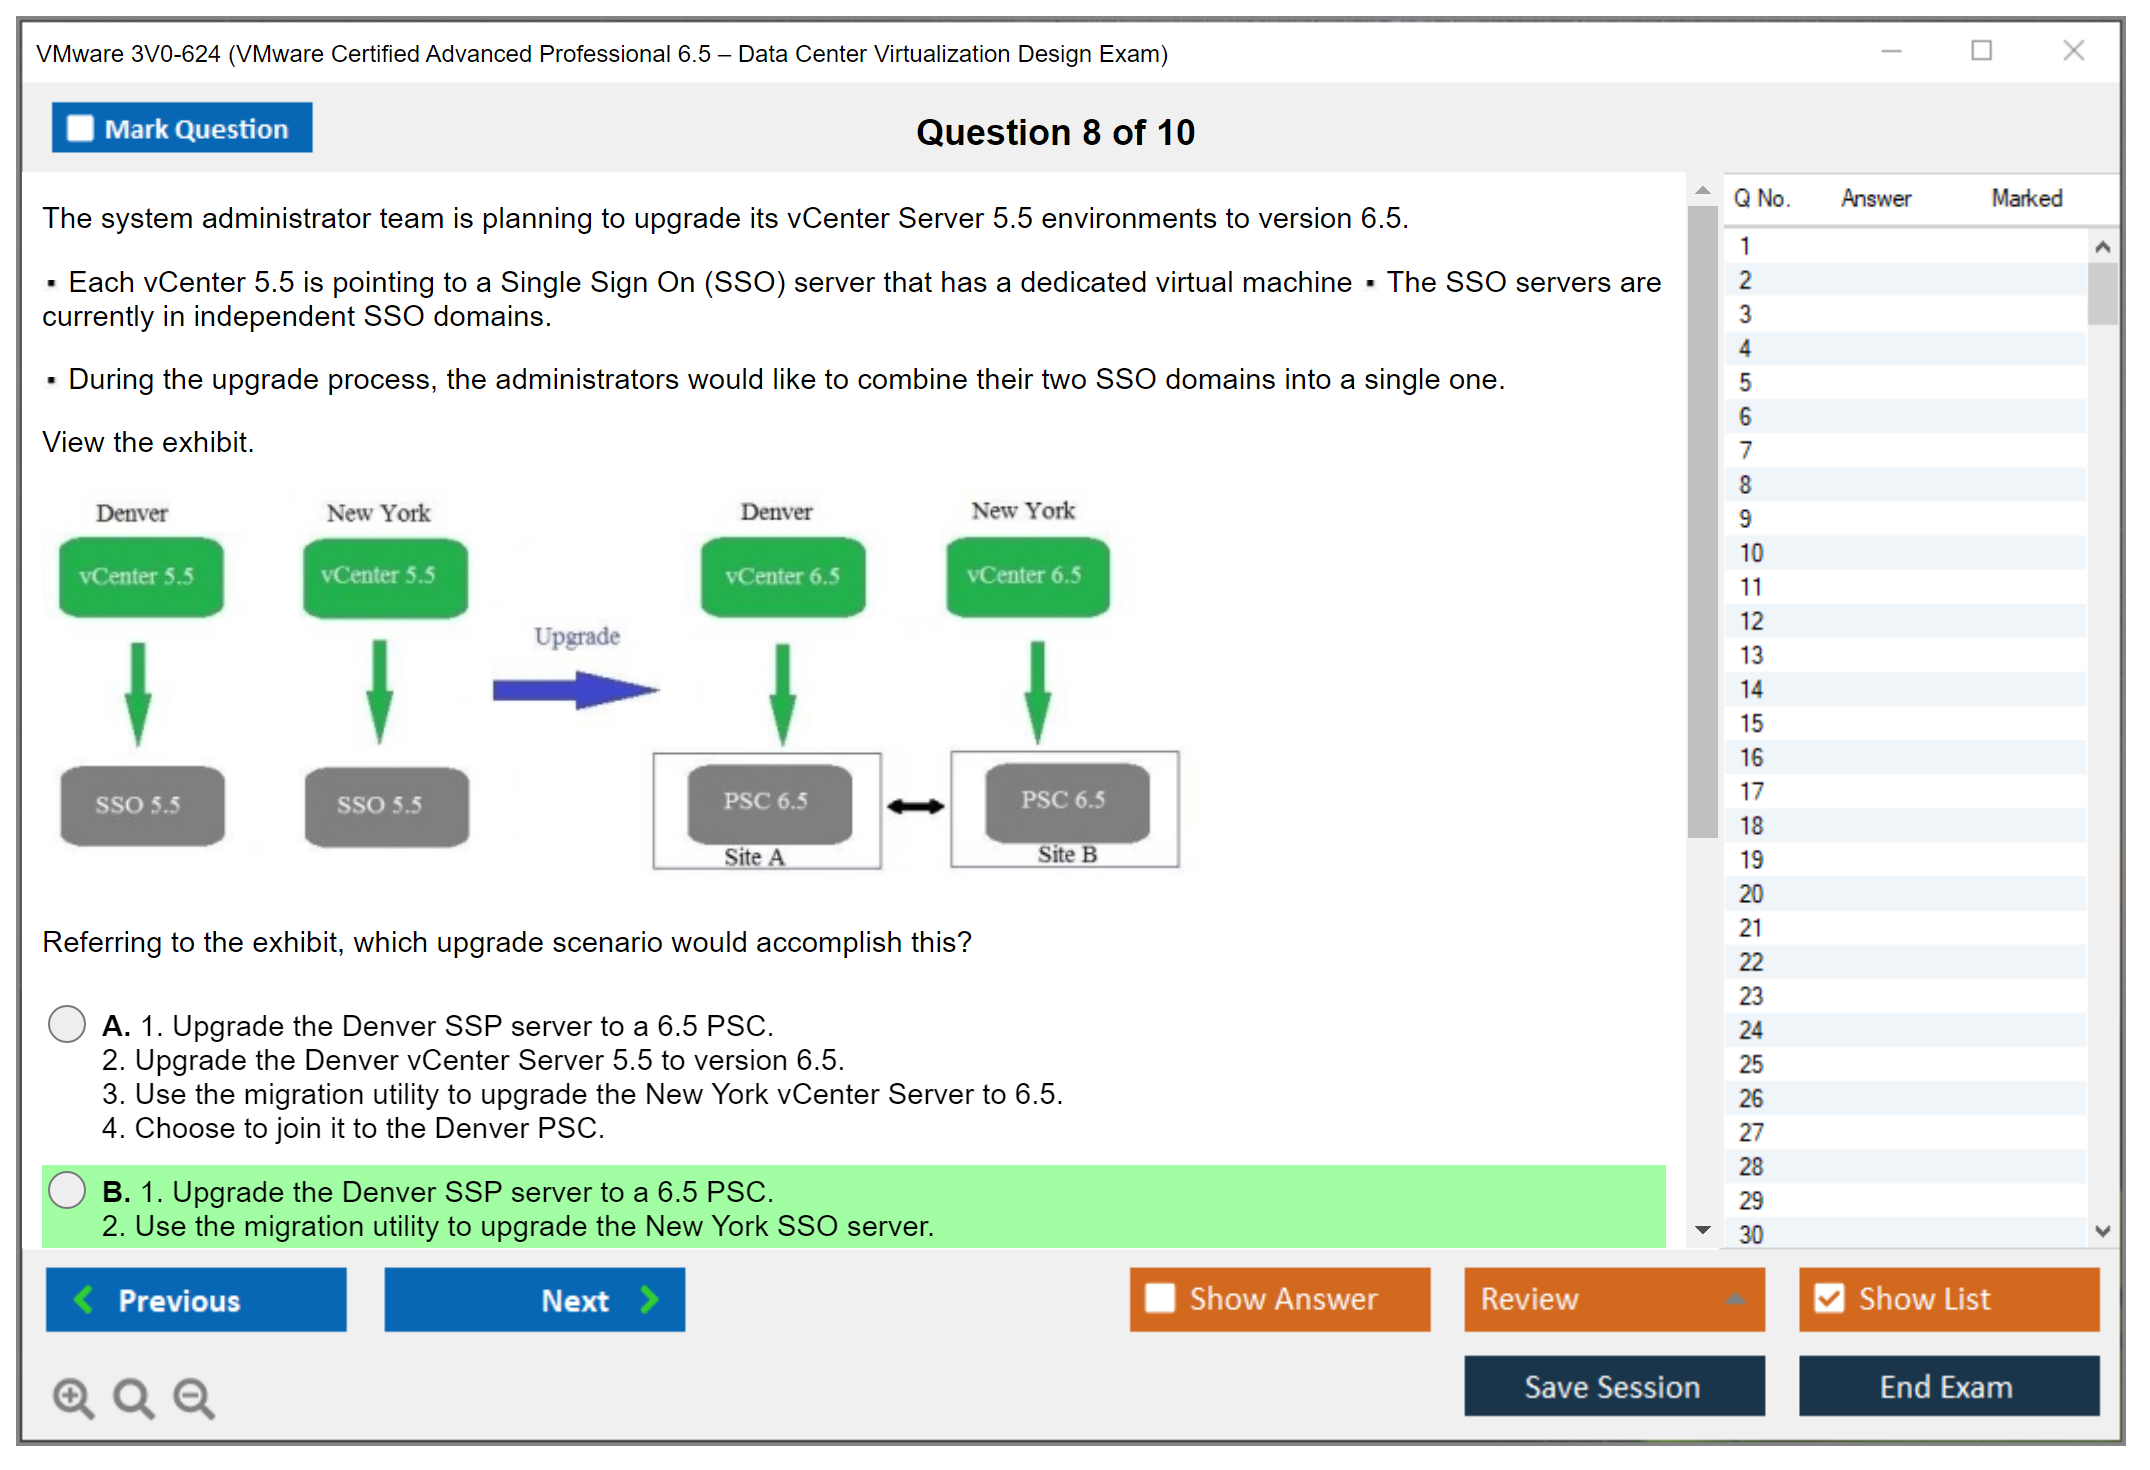Tick the Mark Question checkbox
Viewport: 2150px width, 1470px height.
tap(80, 129)
